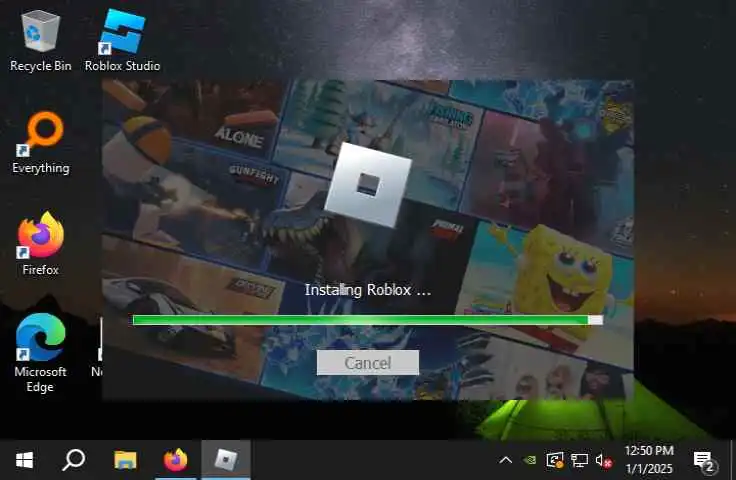
Task: Select the Roblox Studio desktop shortcut
Action: [x=123, y=40]
